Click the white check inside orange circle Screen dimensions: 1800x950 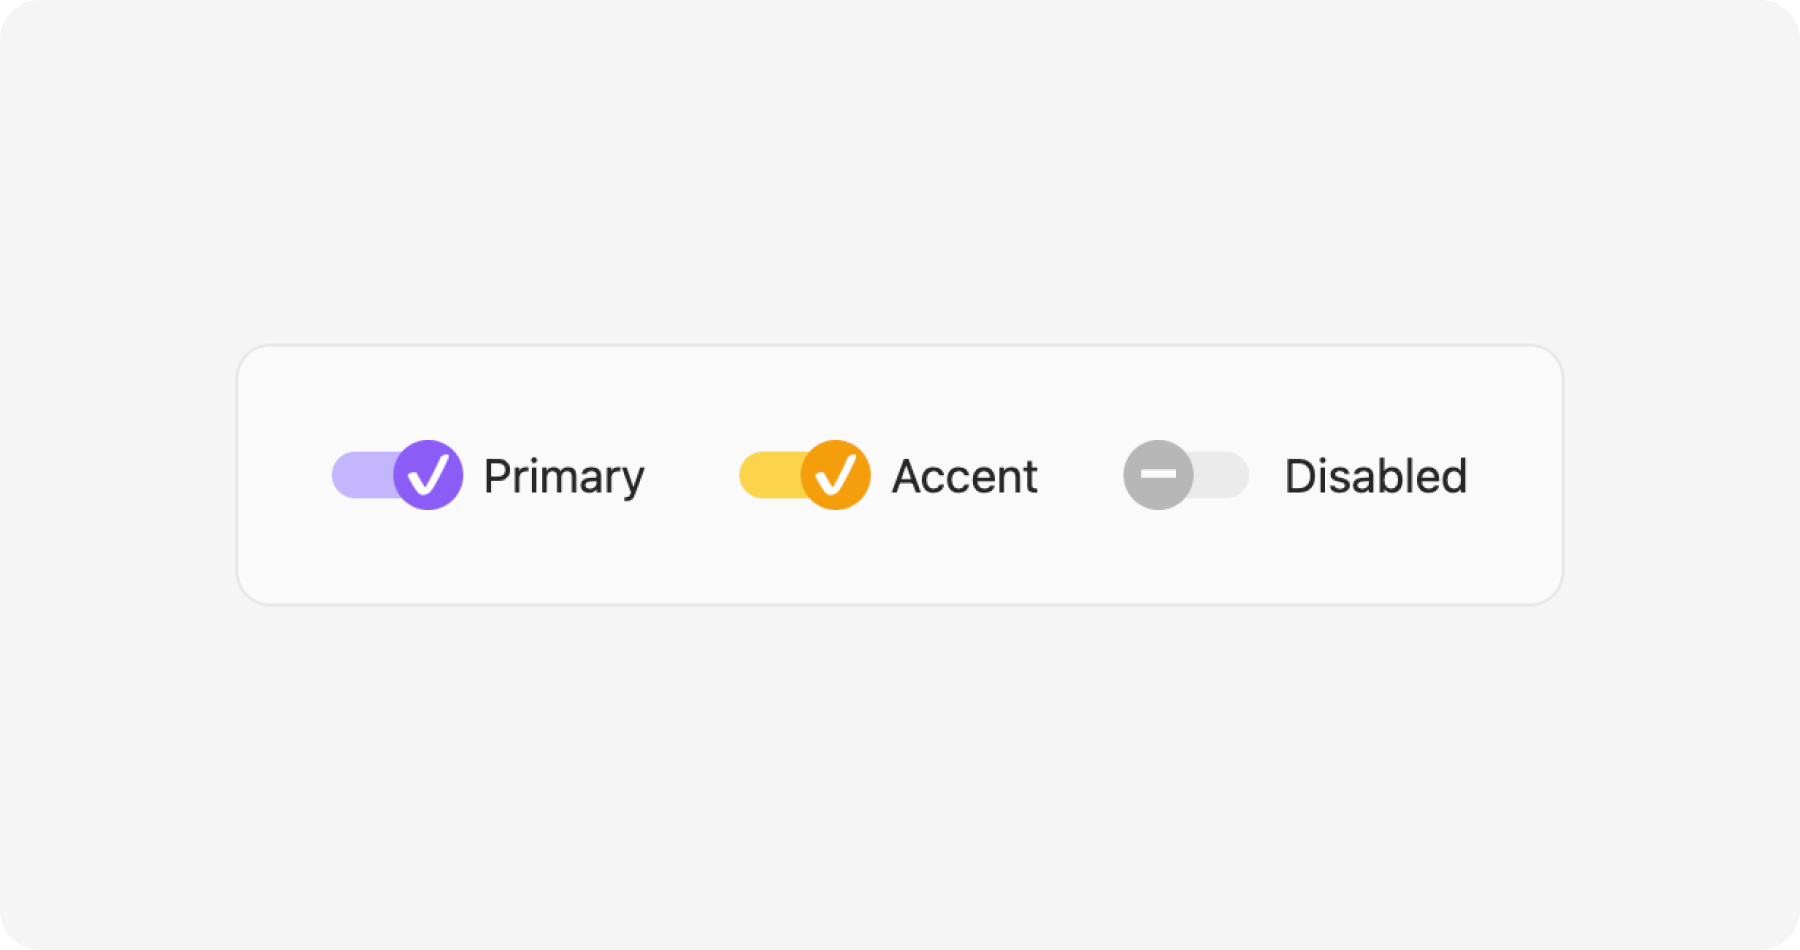835,475
